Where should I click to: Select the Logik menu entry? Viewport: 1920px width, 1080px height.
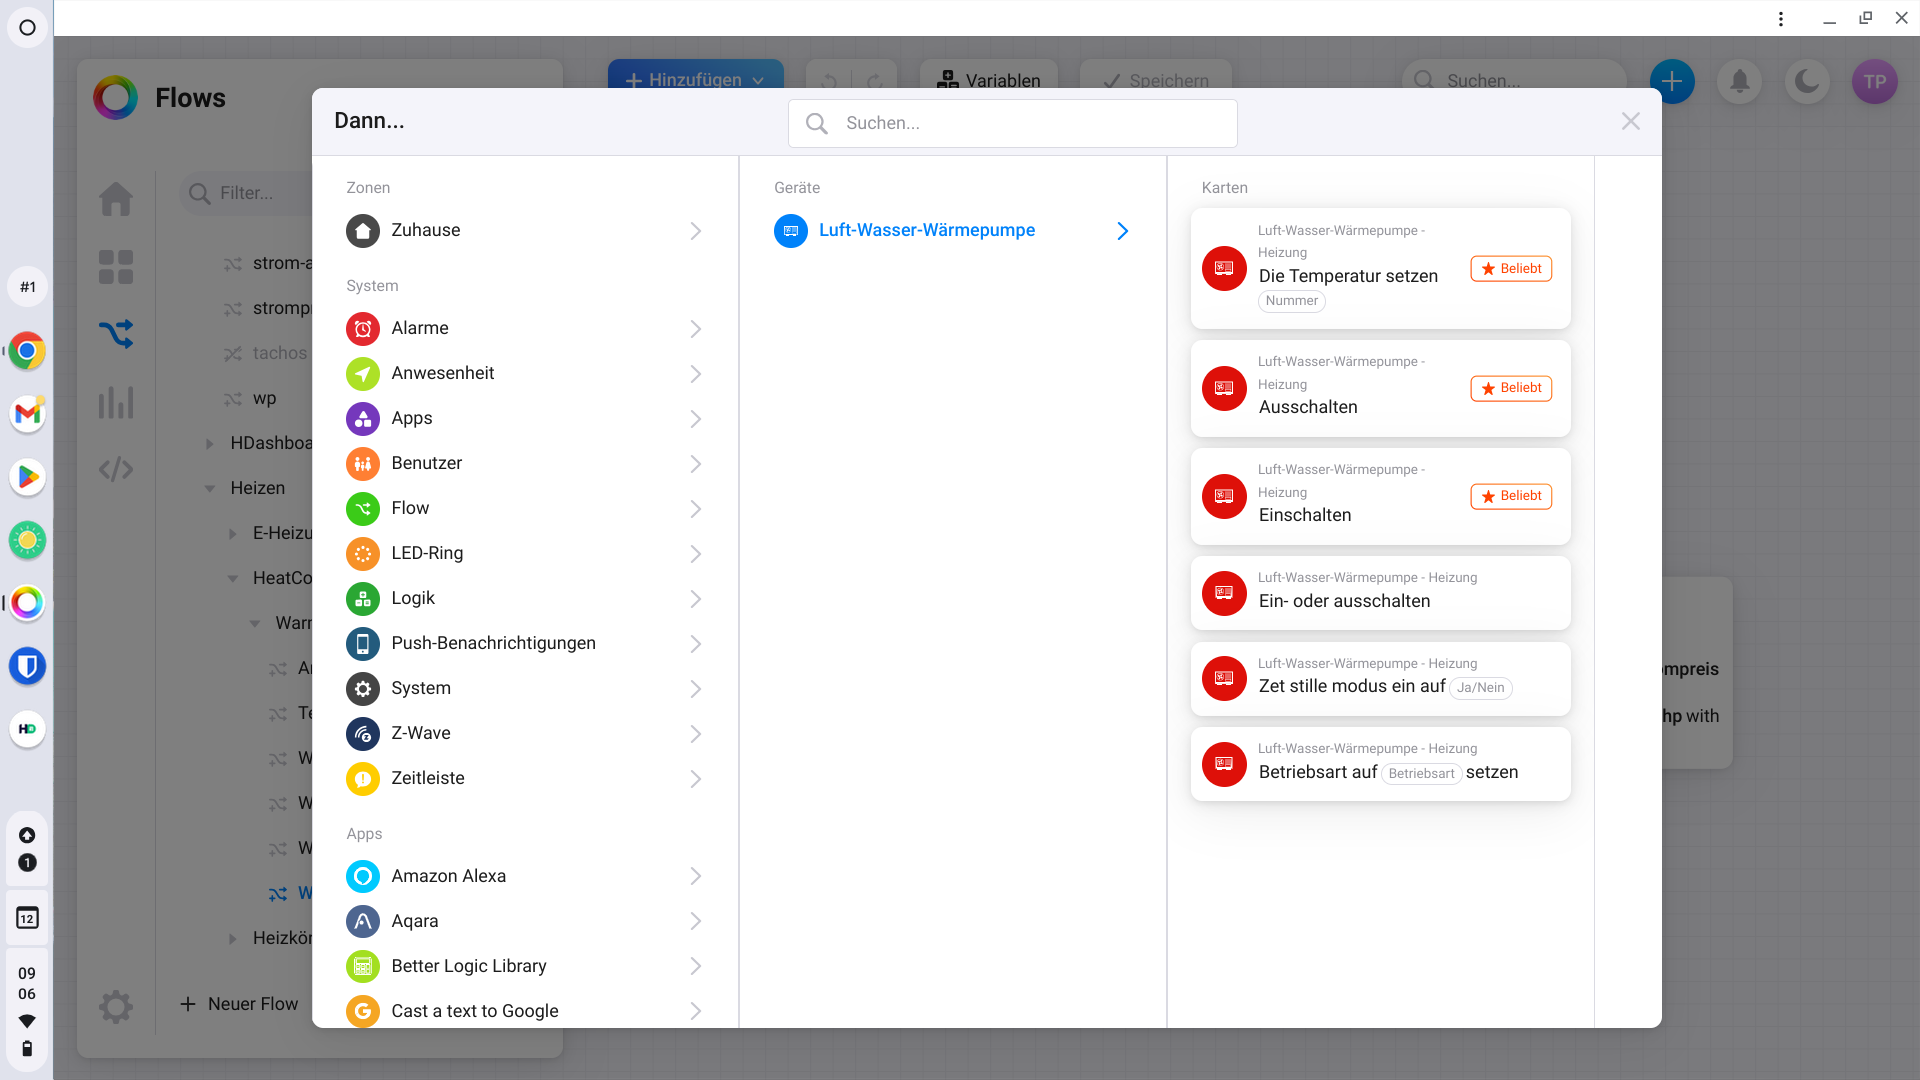click(413, 598)
